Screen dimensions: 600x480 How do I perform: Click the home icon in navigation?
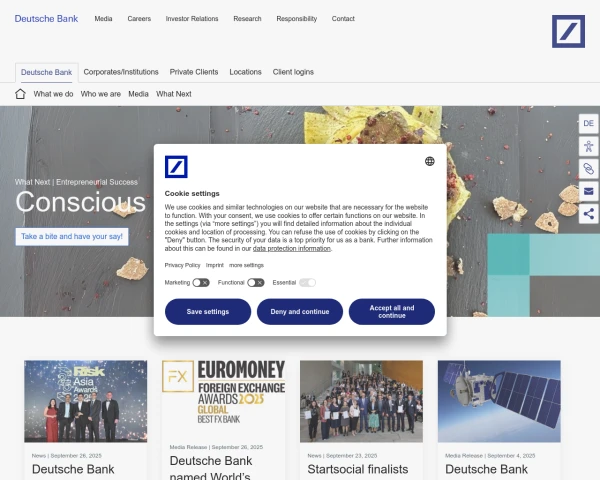(x=20, y=94)
